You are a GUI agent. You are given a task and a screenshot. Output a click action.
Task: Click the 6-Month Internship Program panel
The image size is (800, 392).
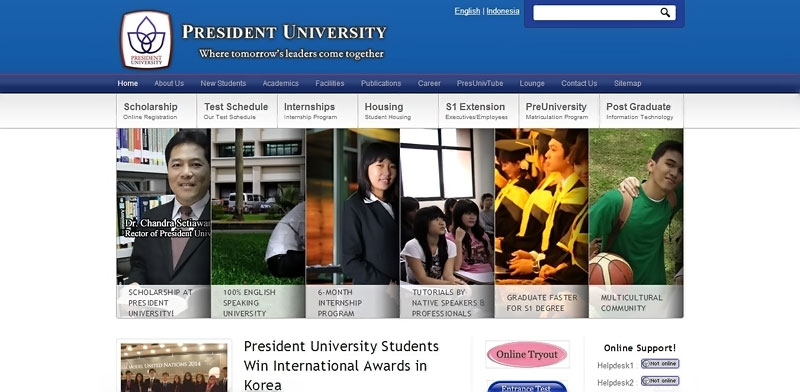coord(353,223)
